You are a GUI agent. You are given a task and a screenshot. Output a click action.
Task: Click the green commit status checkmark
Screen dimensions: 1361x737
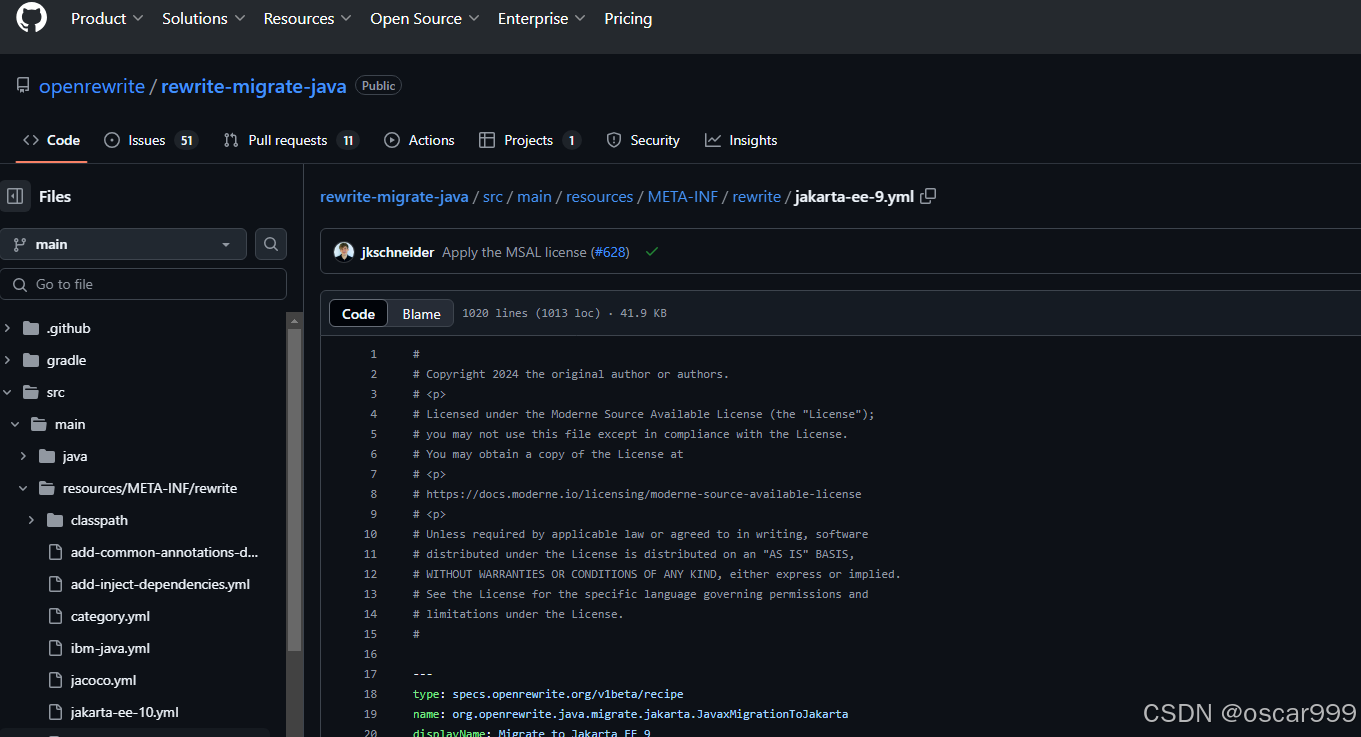[652, 252]
